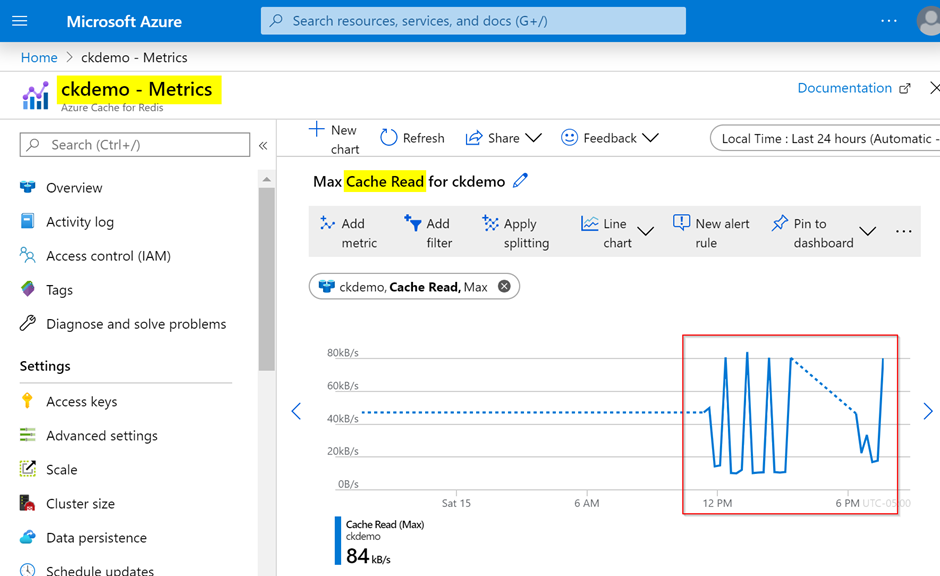Click the Access keys key icon
The height and width of the screenshot is (576, 940).
pyautogui.click(x=27, y=400)
